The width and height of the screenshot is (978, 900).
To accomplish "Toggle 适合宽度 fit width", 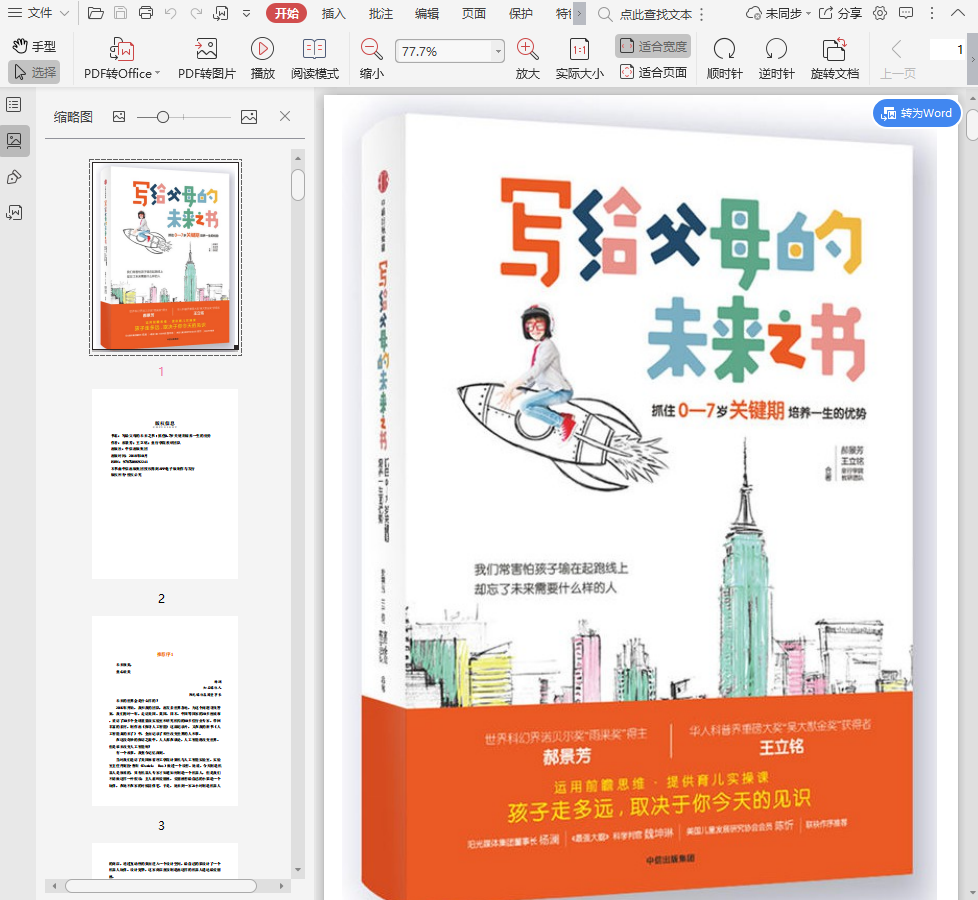I will pos(653,46).
